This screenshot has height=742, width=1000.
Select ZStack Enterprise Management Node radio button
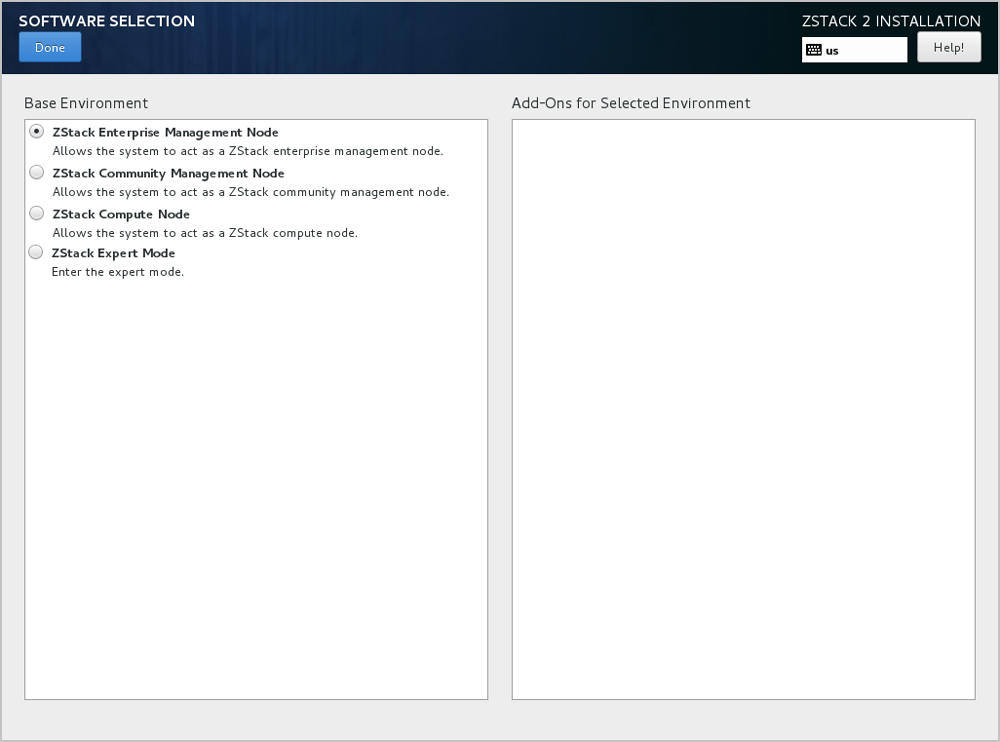click(37, 131)
